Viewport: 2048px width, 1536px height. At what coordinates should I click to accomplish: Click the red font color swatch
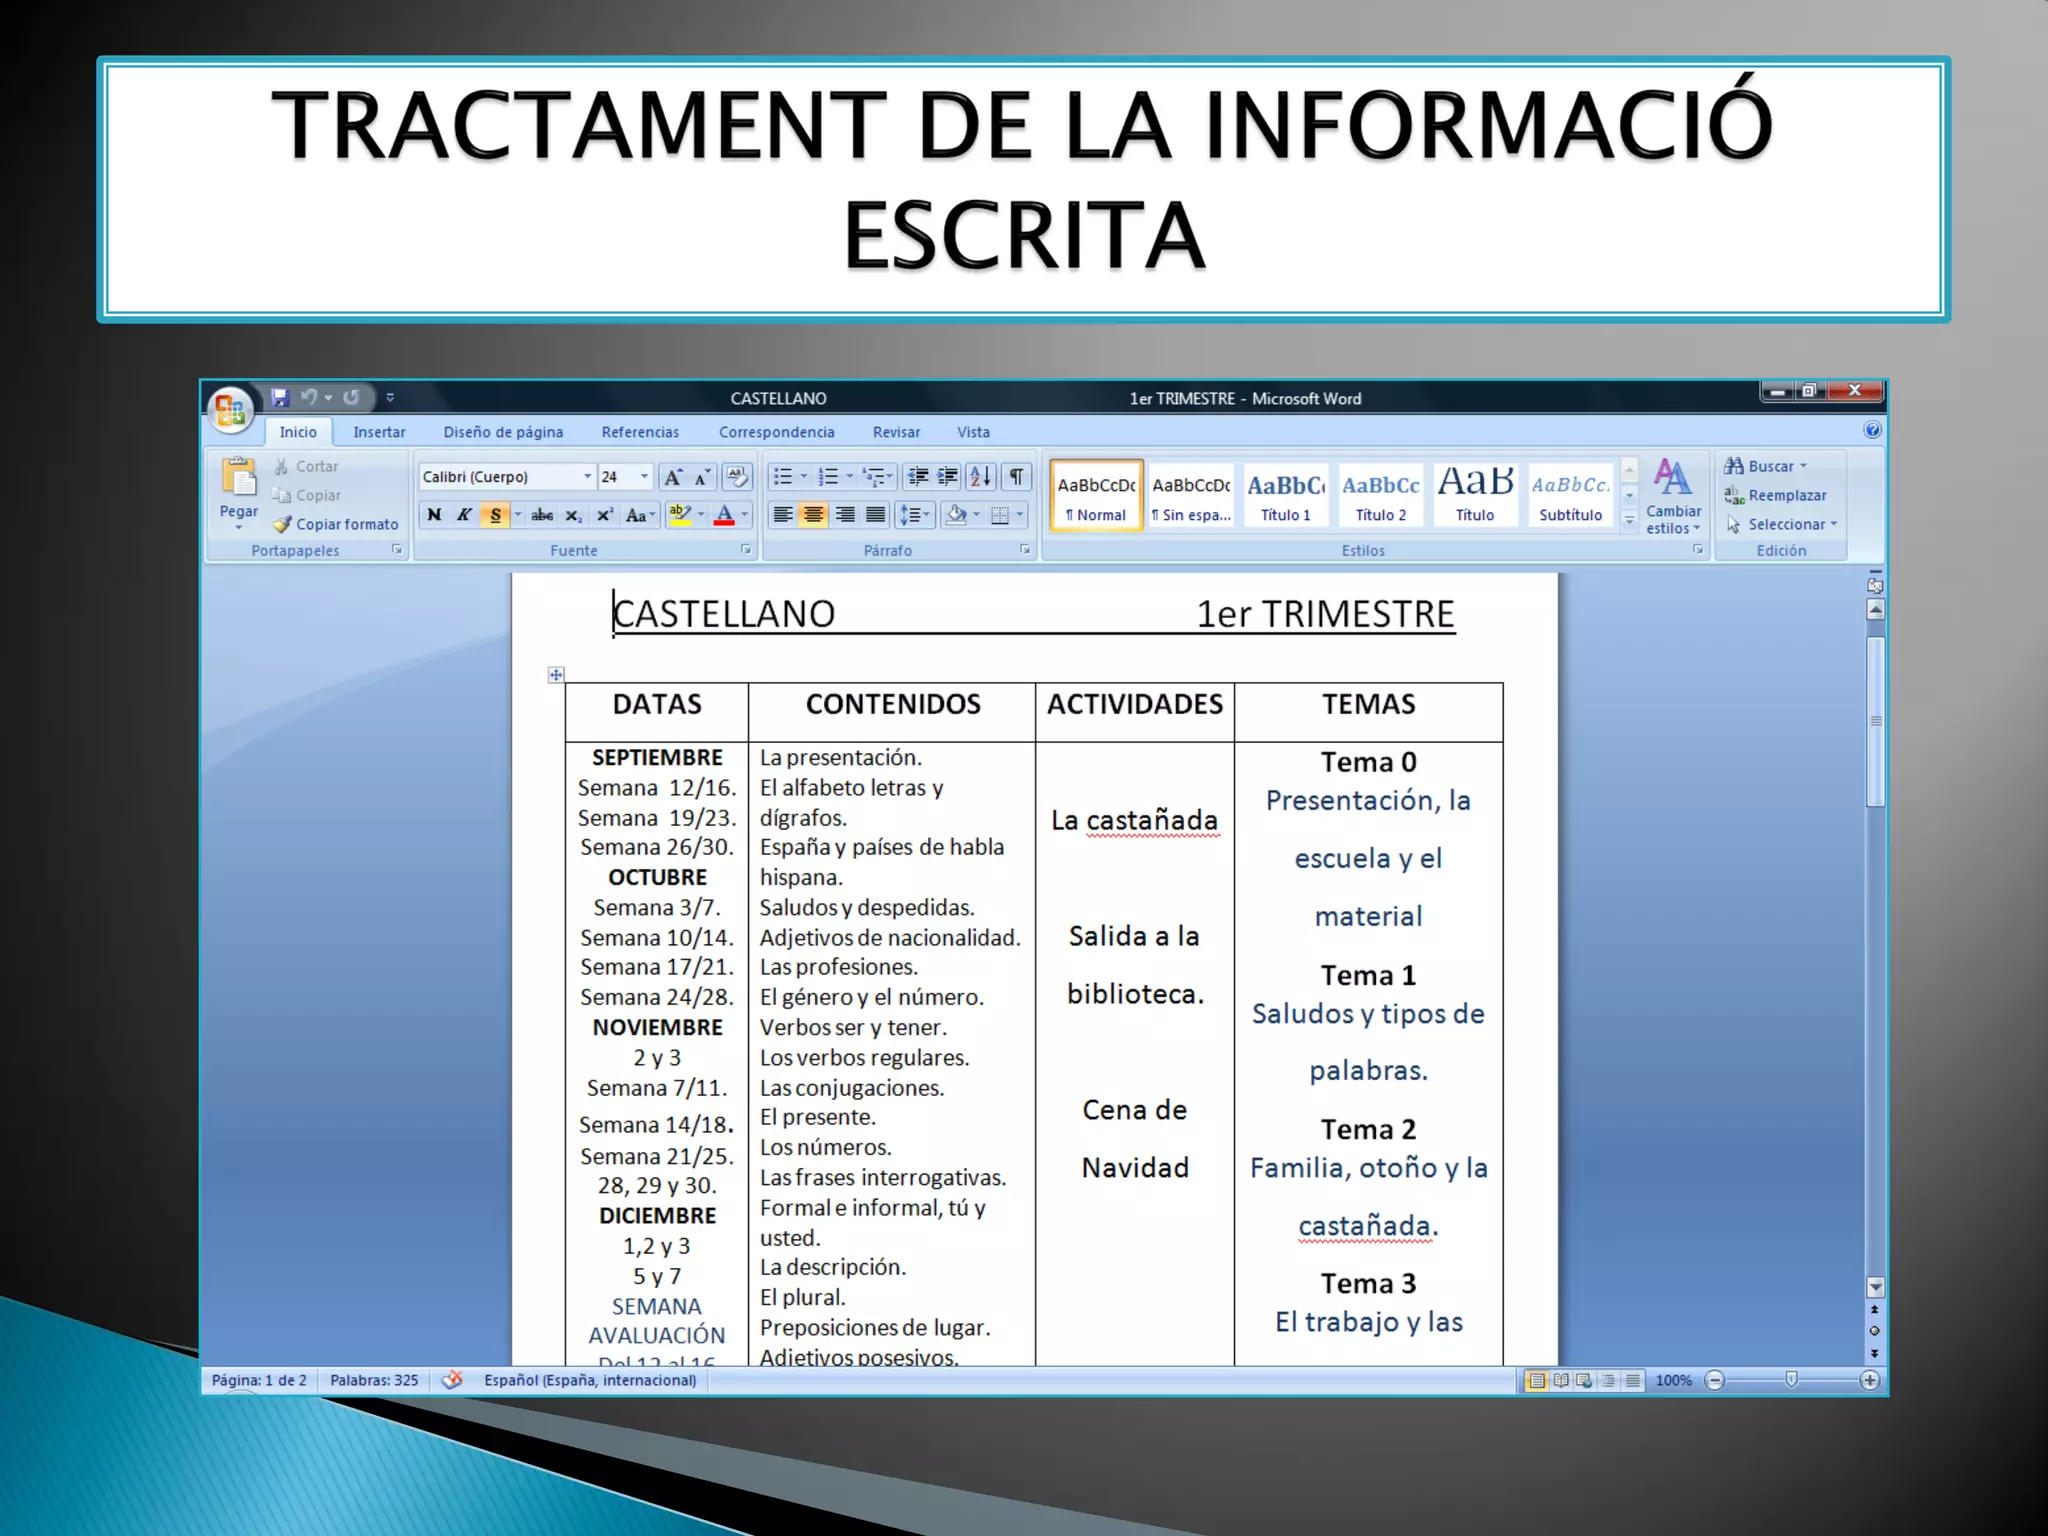[725, 515]
